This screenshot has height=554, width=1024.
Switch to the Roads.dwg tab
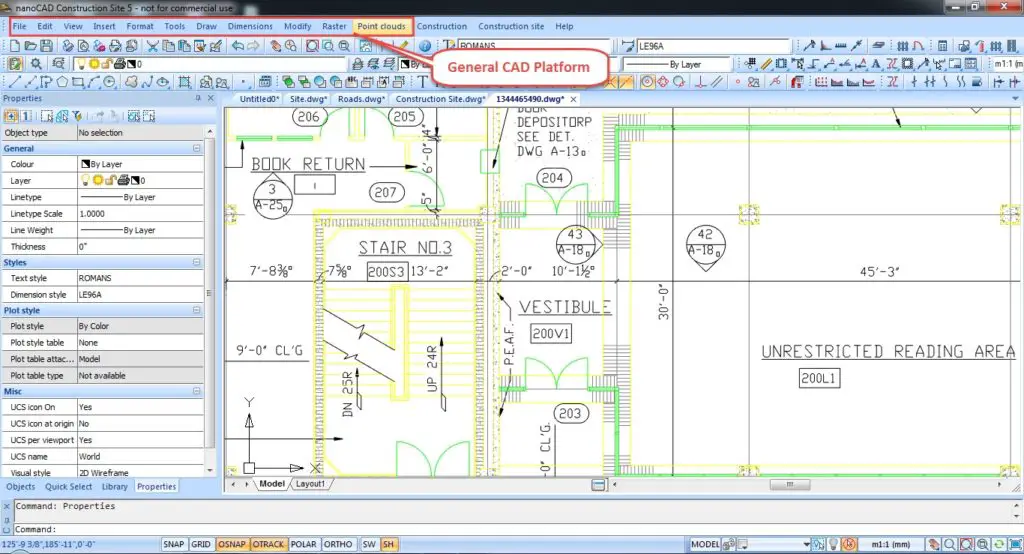[x=361, y=99]
